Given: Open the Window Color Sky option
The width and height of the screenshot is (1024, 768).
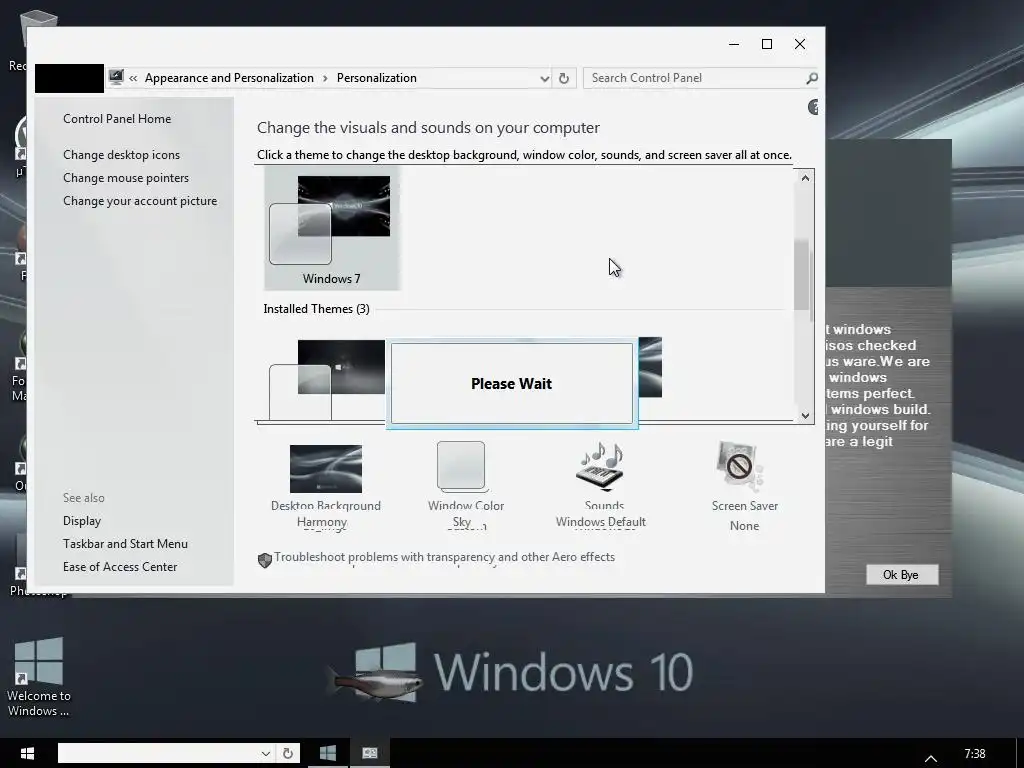Looking at the screenshot, I should [466, 487].
